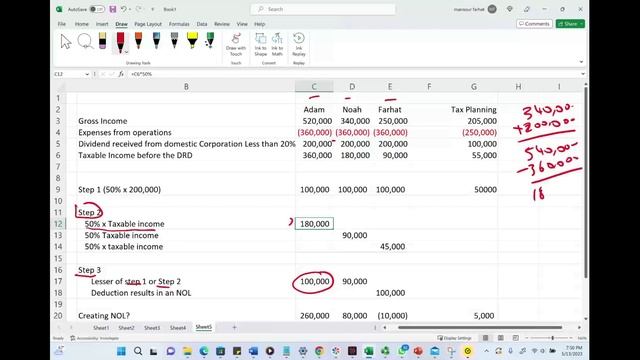Click the 'Creating NOL?' cell
The width and height of the screenshot is (640, 360).
tap(186, 316)
